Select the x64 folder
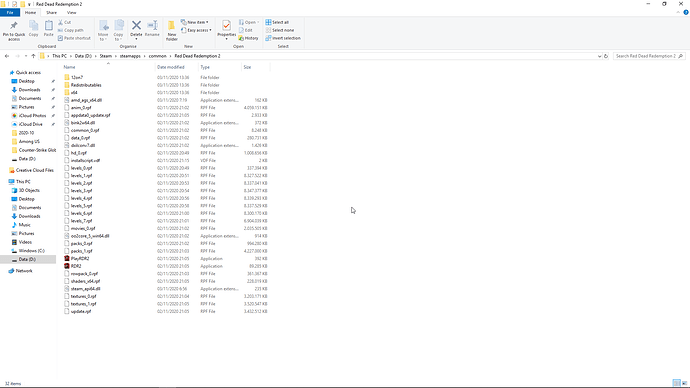690x388 pixels. [x=74, y=93]
